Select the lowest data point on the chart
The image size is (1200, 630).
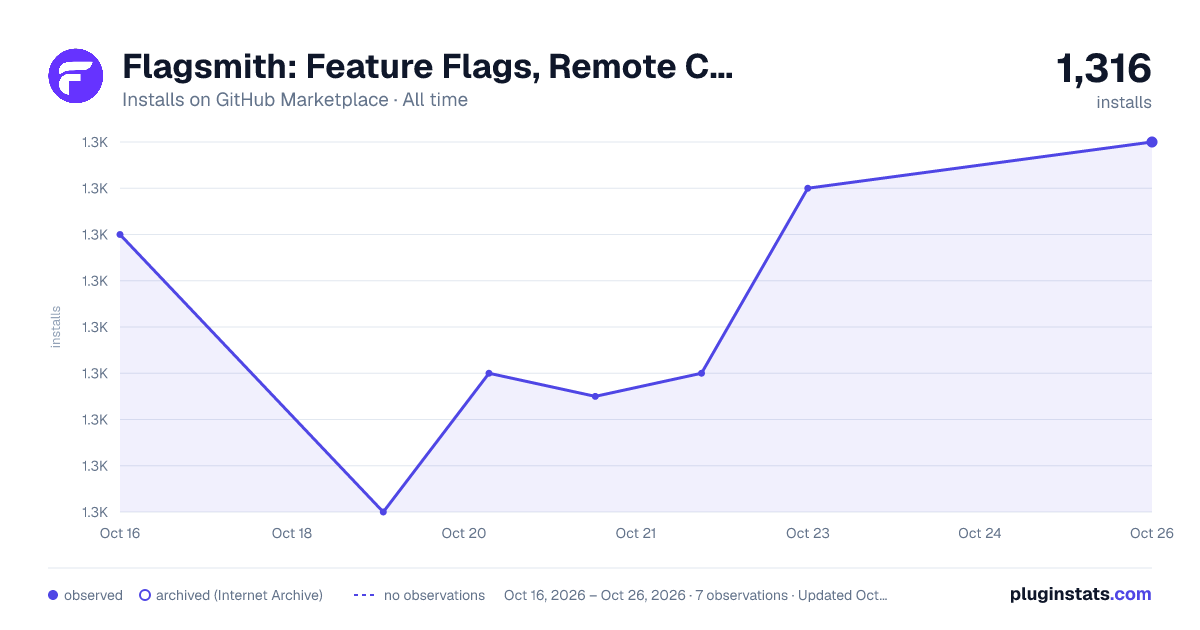pos(383,512)
